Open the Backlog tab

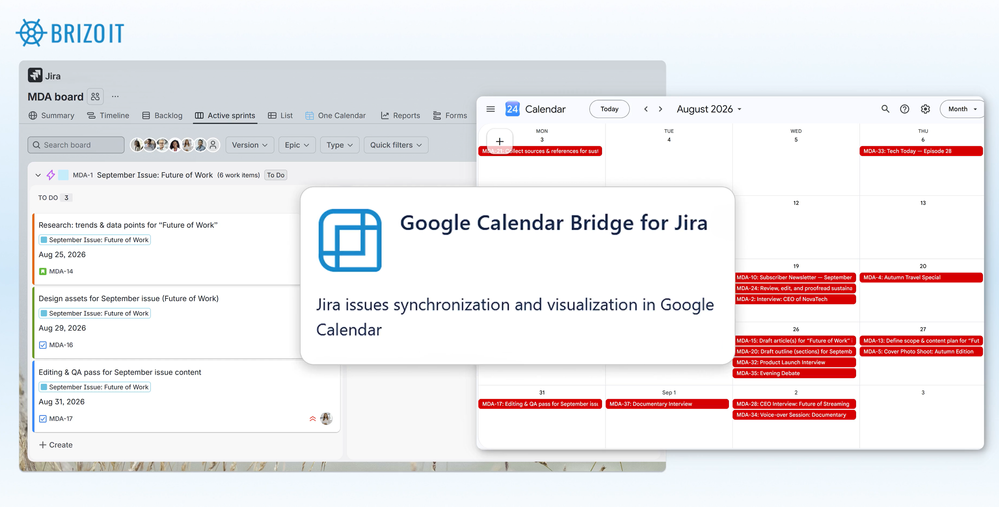point(162,115)
